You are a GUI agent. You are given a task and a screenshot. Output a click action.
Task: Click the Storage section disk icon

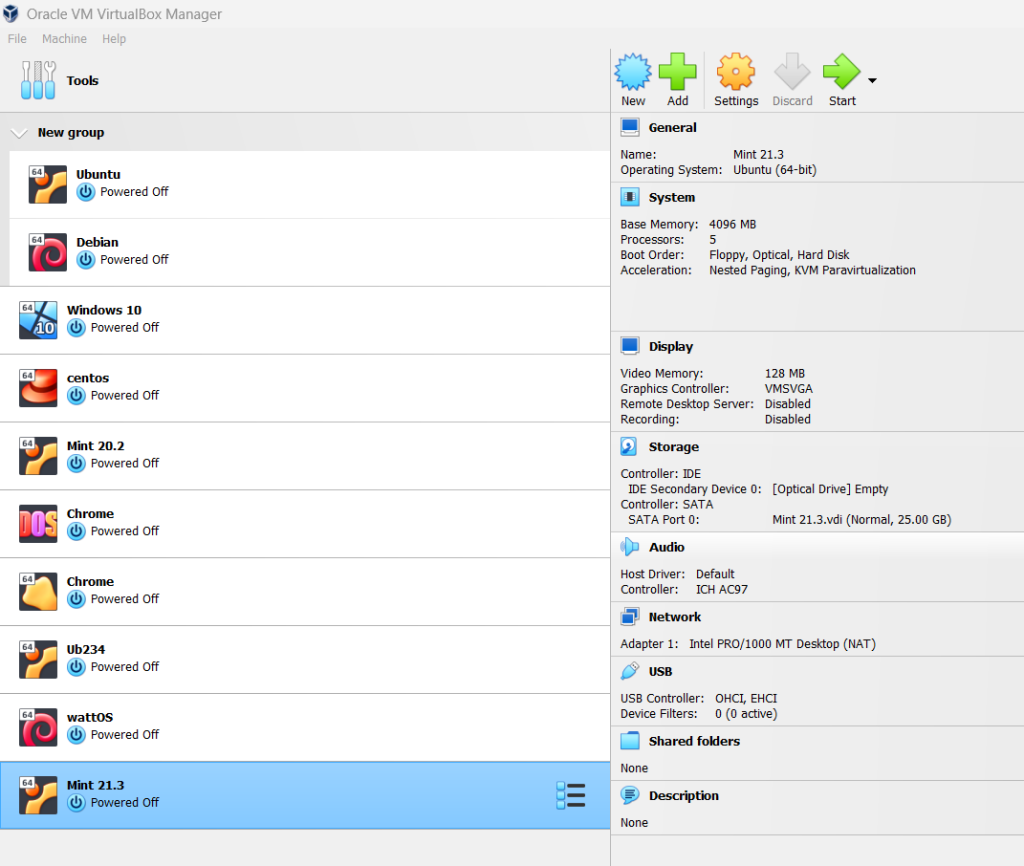630,447
